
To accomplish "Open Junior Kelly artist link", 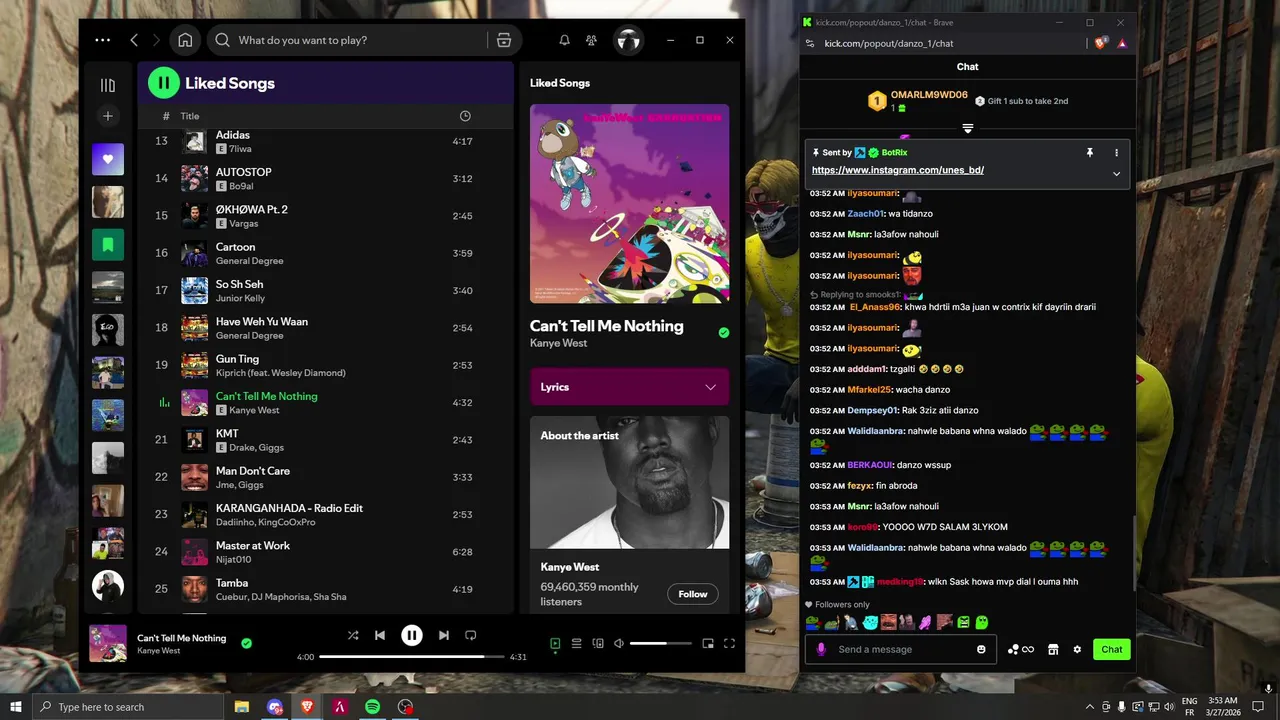I will [241, 298].
